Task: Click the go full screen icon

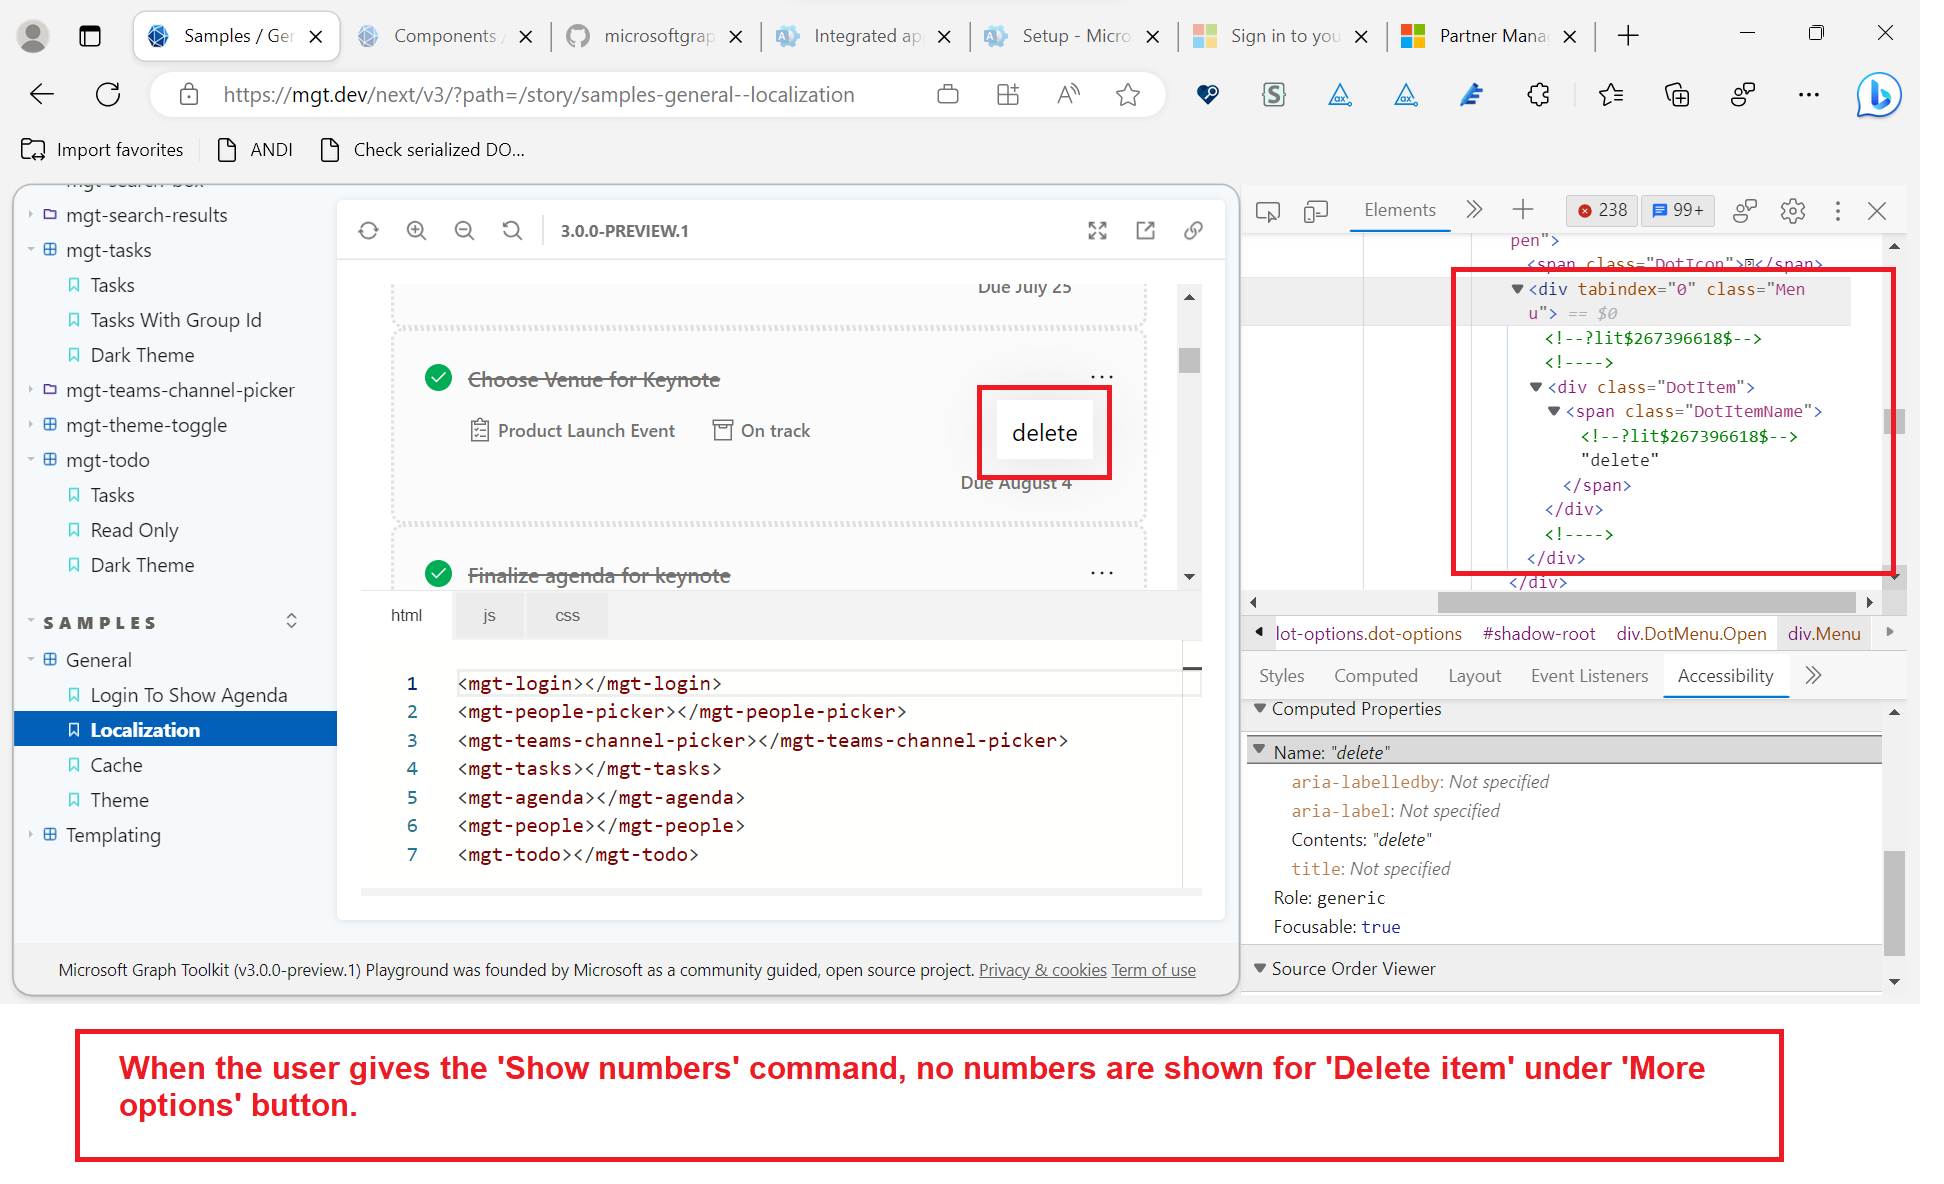Action: point(1097,231)
